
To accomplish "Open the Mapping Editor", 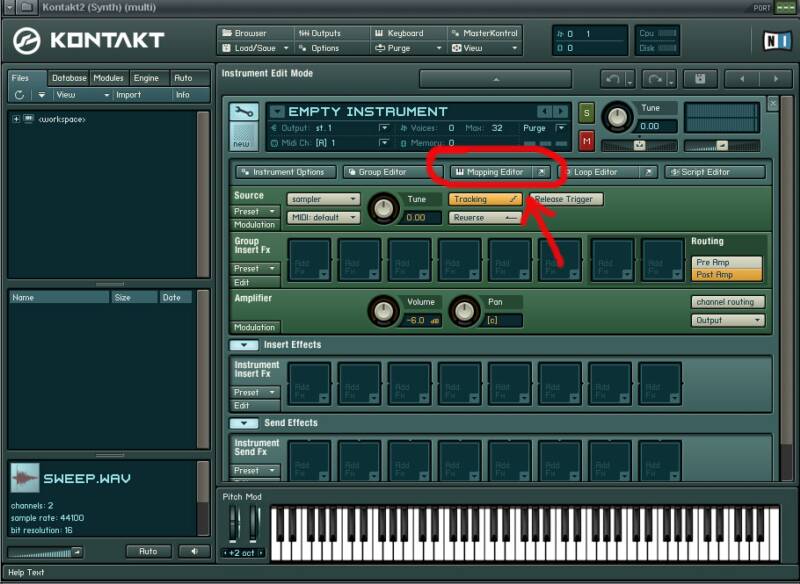I will coord(491,172).
